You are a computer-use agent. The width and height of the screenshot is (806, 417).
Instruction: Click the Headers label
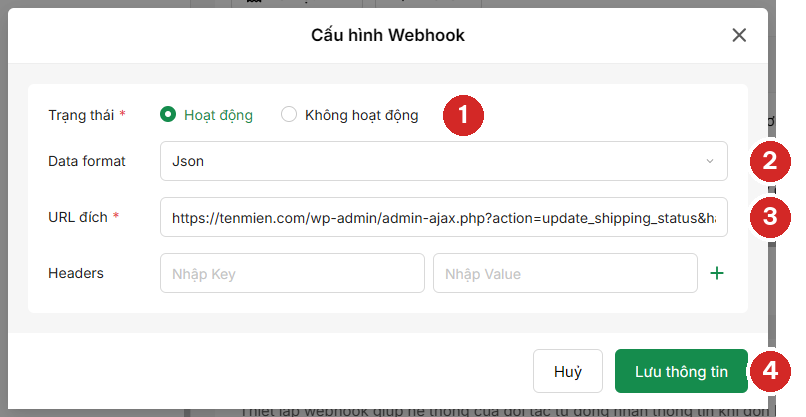[x=76, y=273]
